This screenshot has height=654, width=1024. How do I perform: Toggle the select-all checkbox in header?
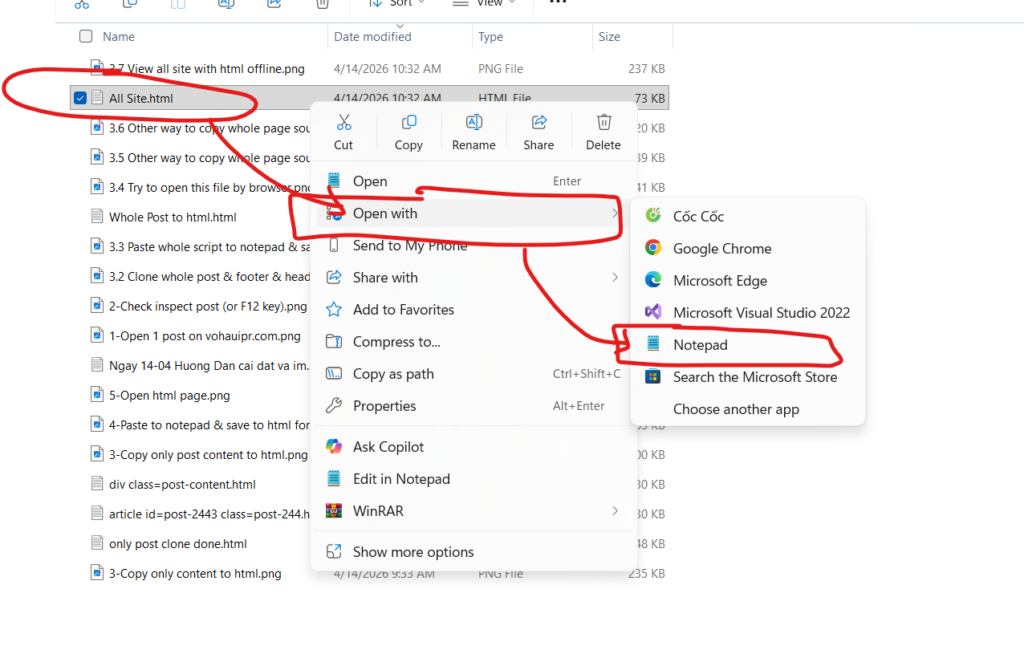[86, 37]
